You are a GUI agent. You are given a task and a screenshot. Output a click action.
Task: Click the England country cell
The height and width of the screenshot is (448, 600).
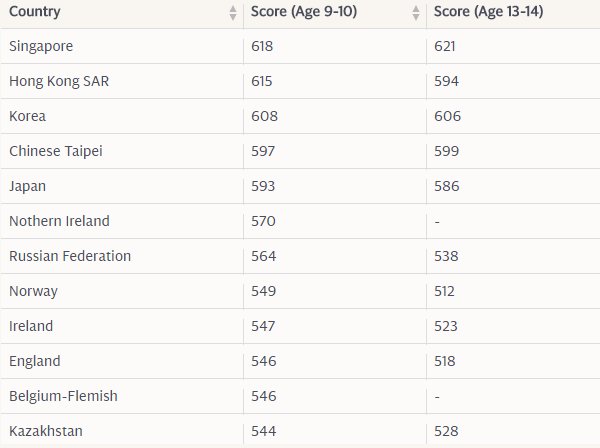coord(34,361)
